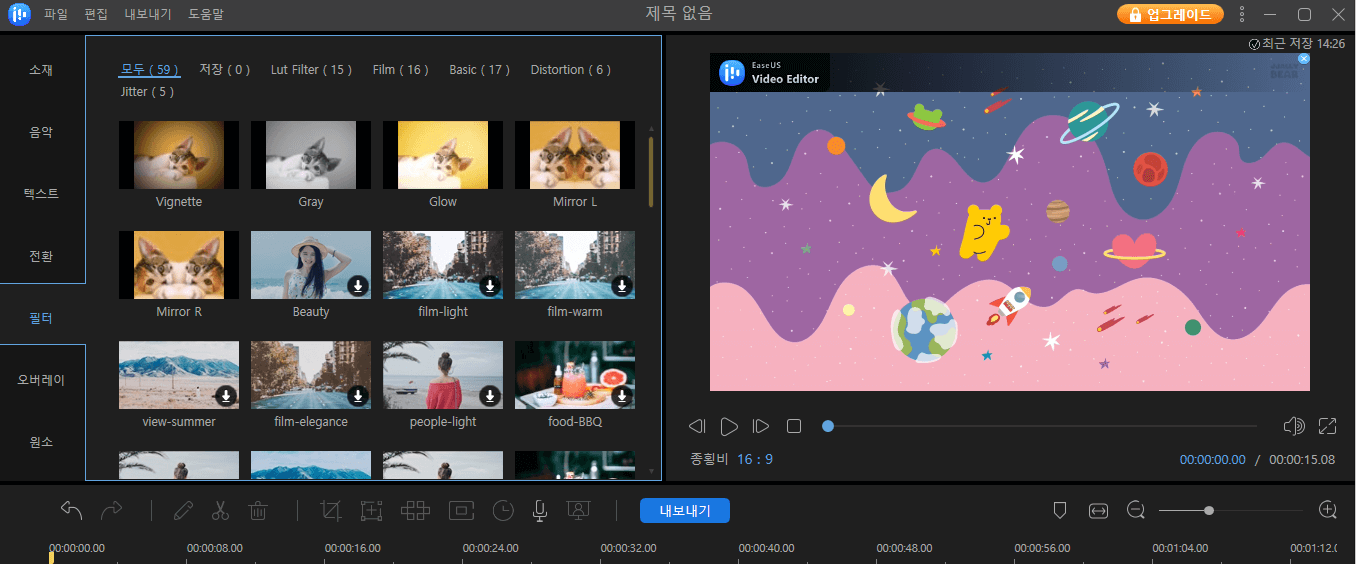Select the crop tool icon
This screenshot has height=564, width=1356.
[x=330, y=510]
